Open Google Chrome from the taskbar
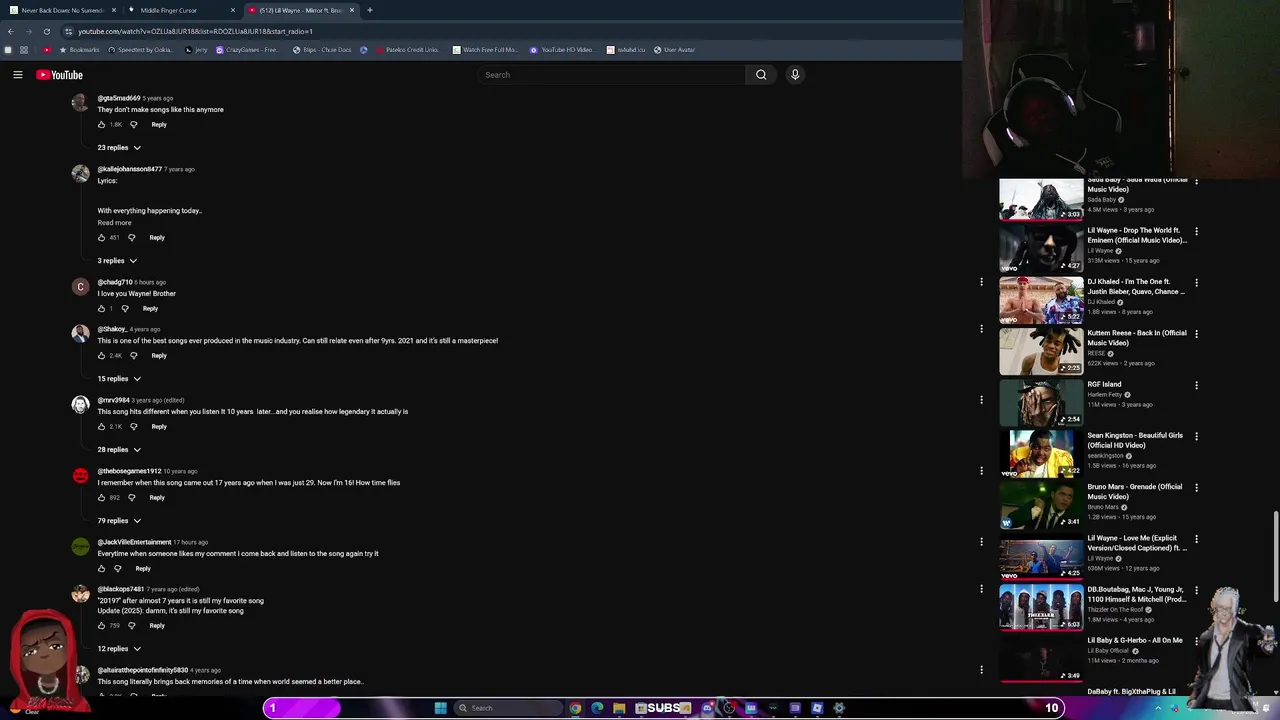The width and height of the screenshot is (1280, 720). click(x=575, y=708)
